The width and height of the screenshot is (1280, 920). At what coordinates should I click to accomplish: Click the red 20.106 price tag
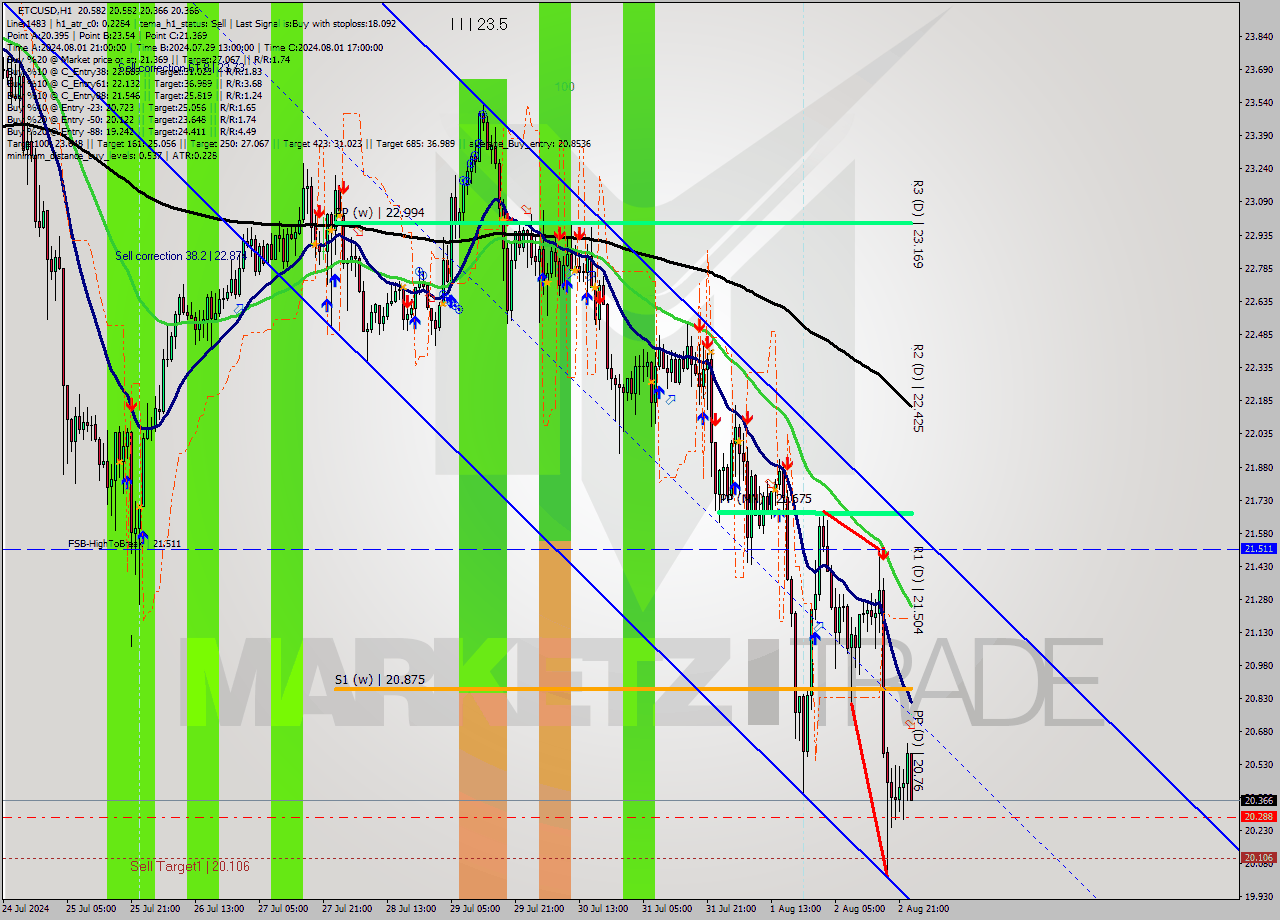click(x=1258, y=858)
